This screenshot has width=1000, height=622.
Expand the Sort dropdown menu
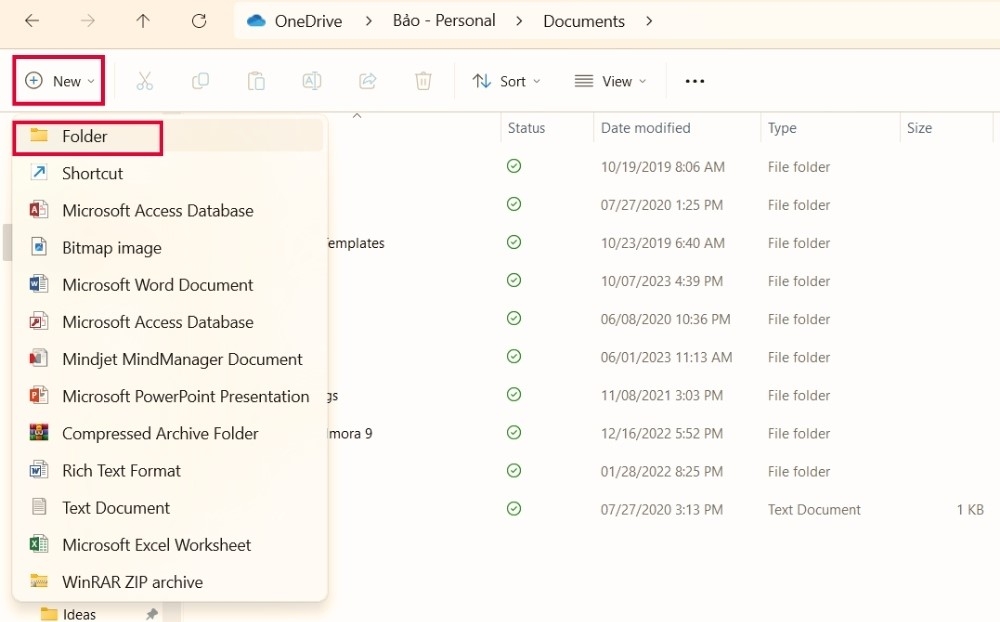[506, 81]
